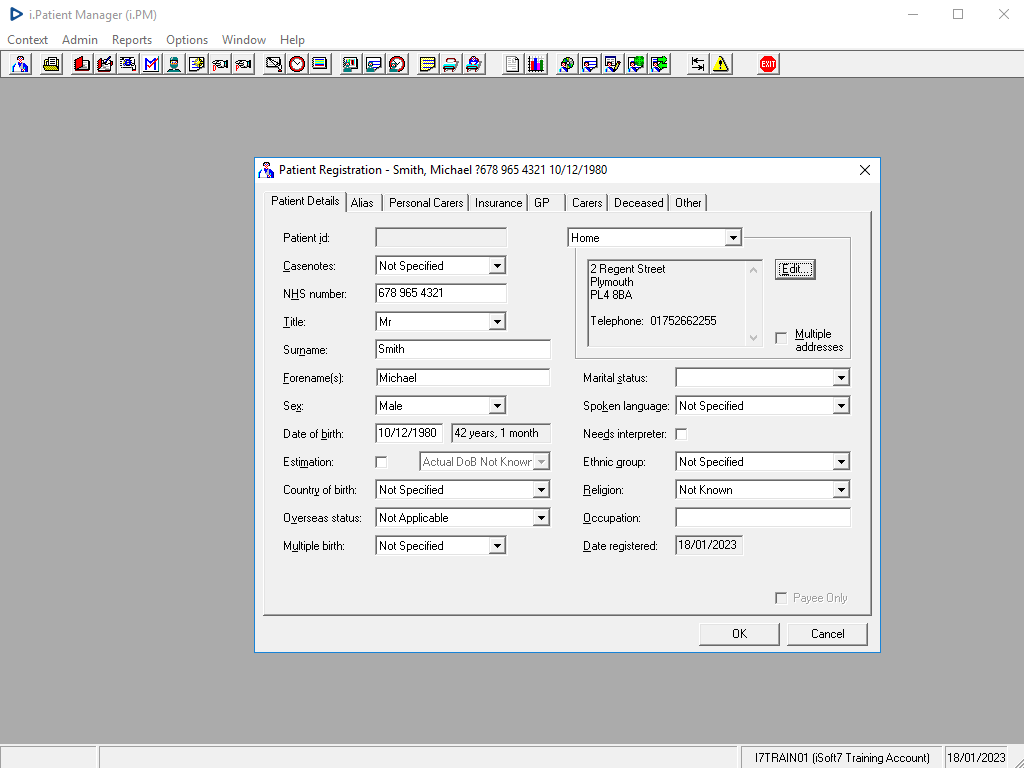Click the red open-book toolbar icon
This screenshot has height=768, width=1024.
click(82, 64)
